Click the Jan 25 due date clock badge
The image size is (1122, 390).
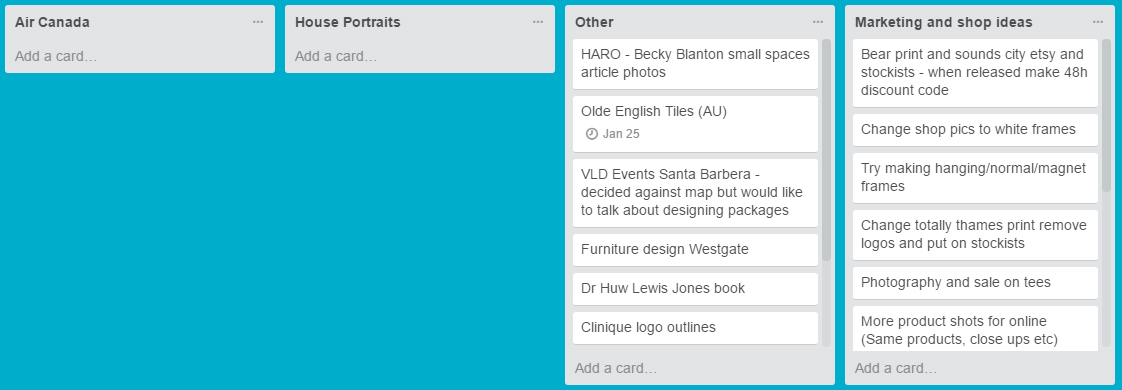(x=613, y=134)
